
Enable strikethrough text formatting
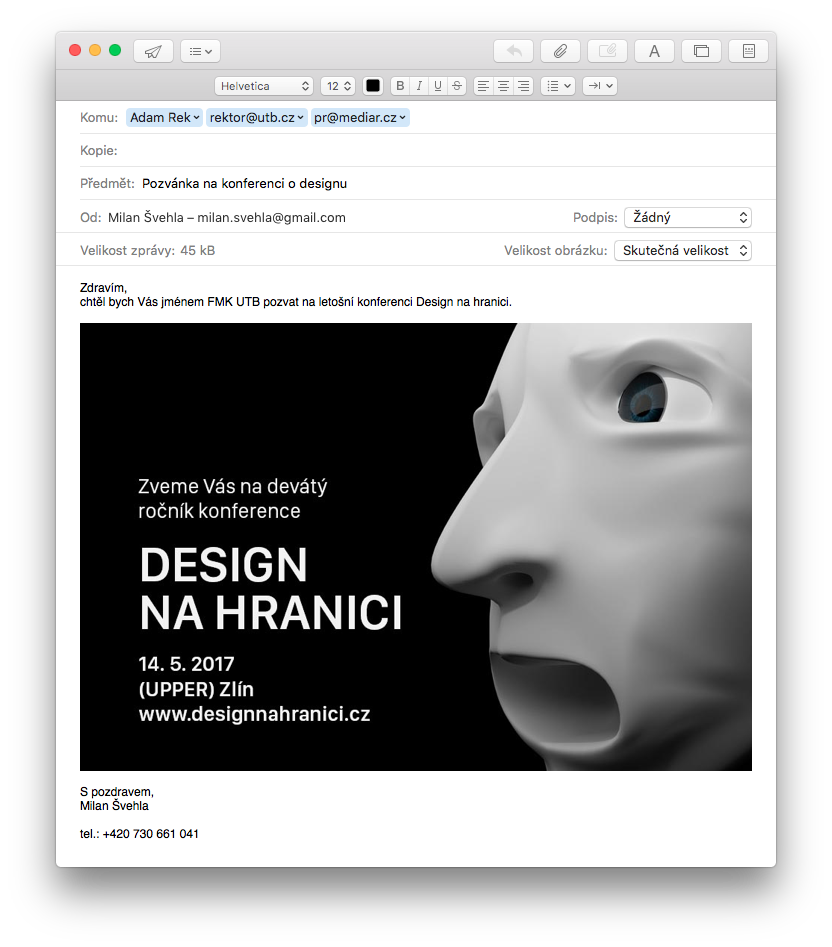(457, 86)
